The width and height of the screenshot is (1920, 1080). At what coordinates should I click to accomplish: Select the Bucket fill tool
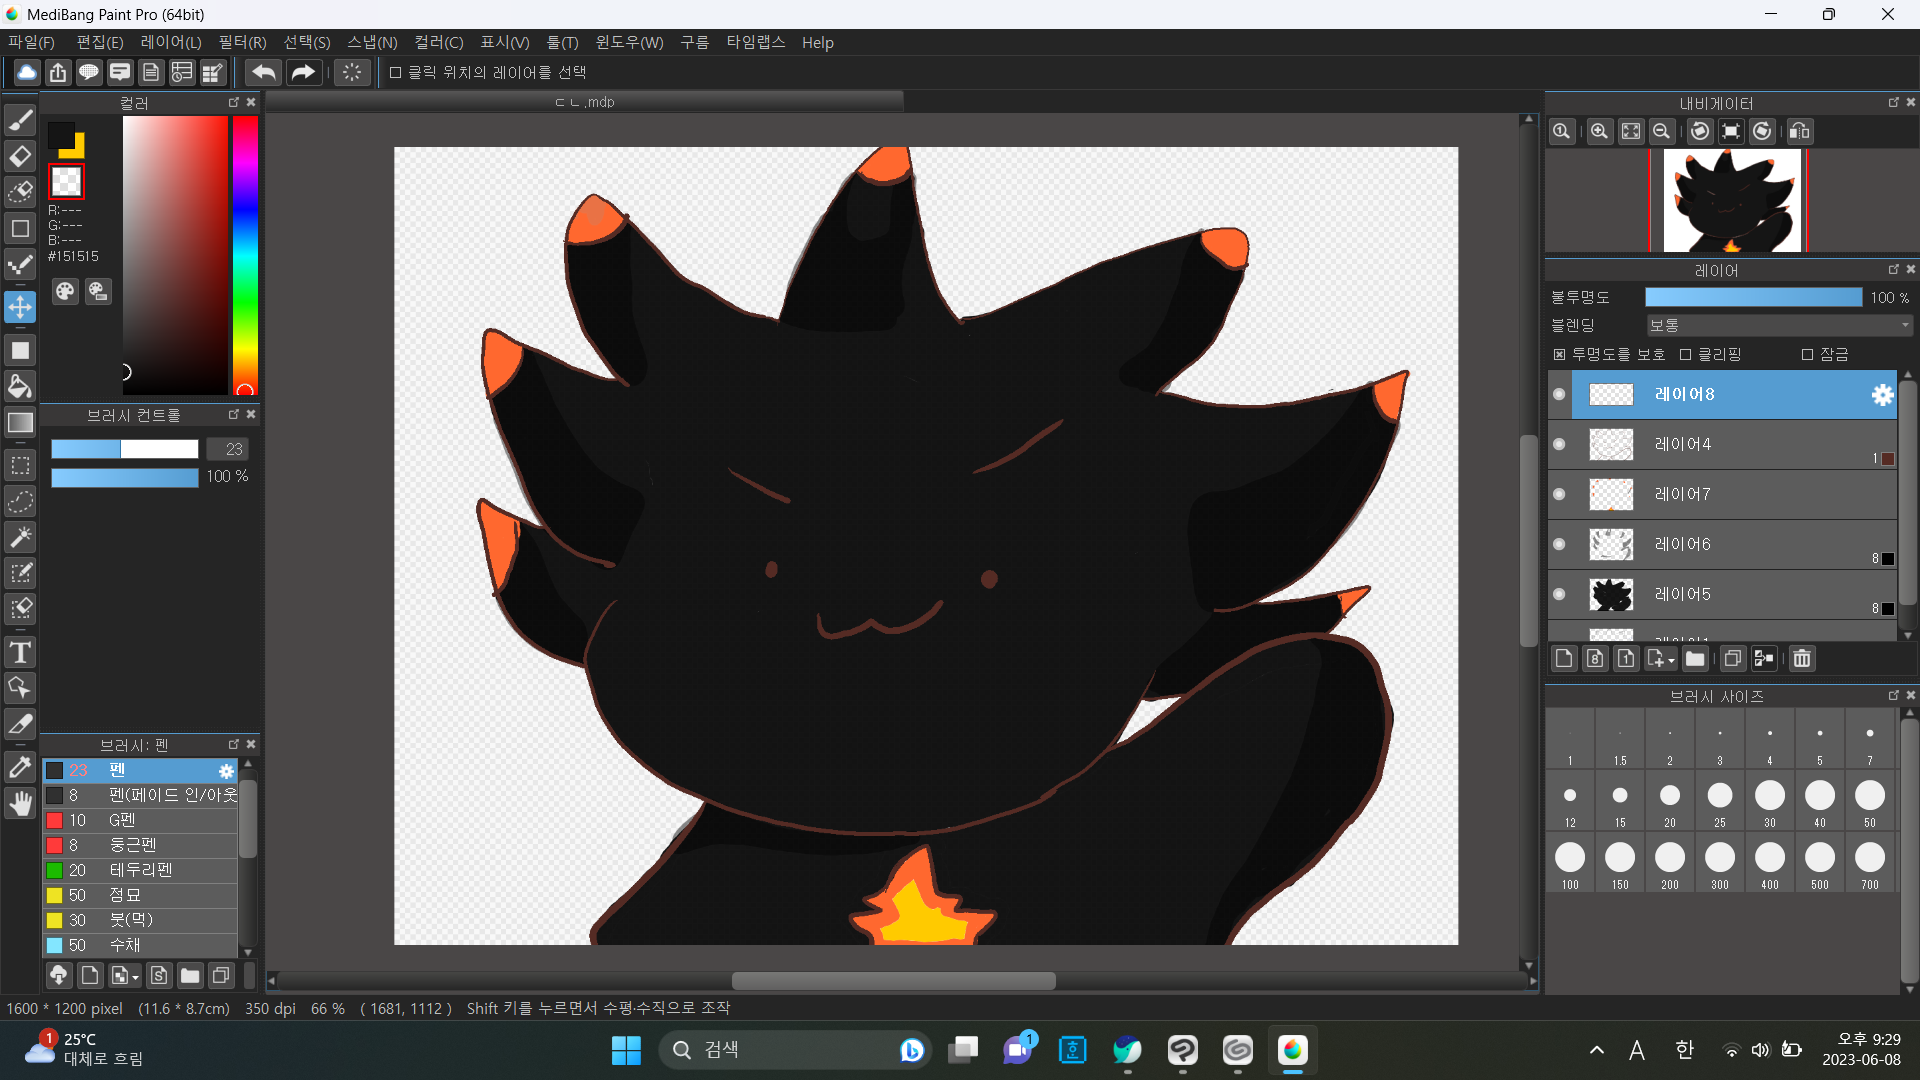(x=20, y=386)
